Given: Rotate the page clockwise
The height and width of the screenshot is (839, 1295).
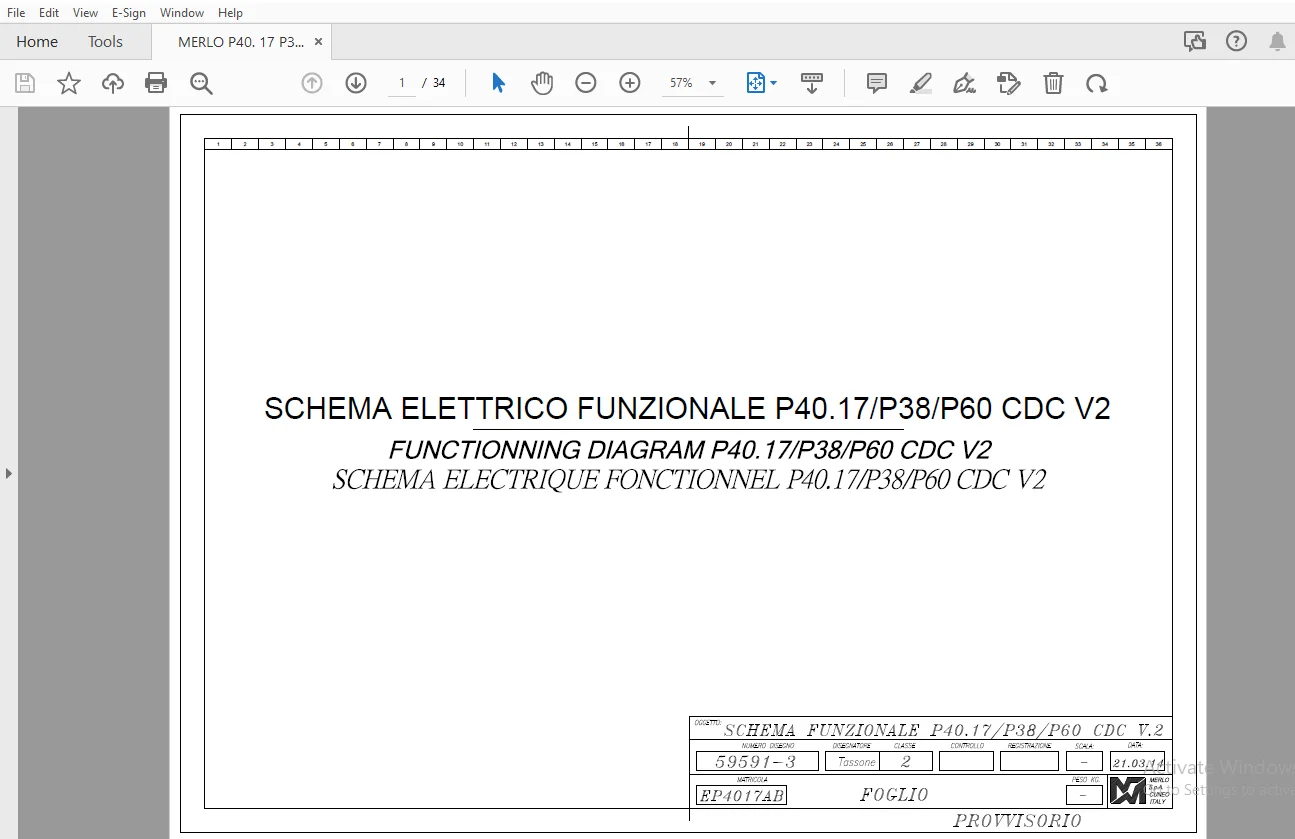Looking at the screenshot, I should pos(1097,83).
